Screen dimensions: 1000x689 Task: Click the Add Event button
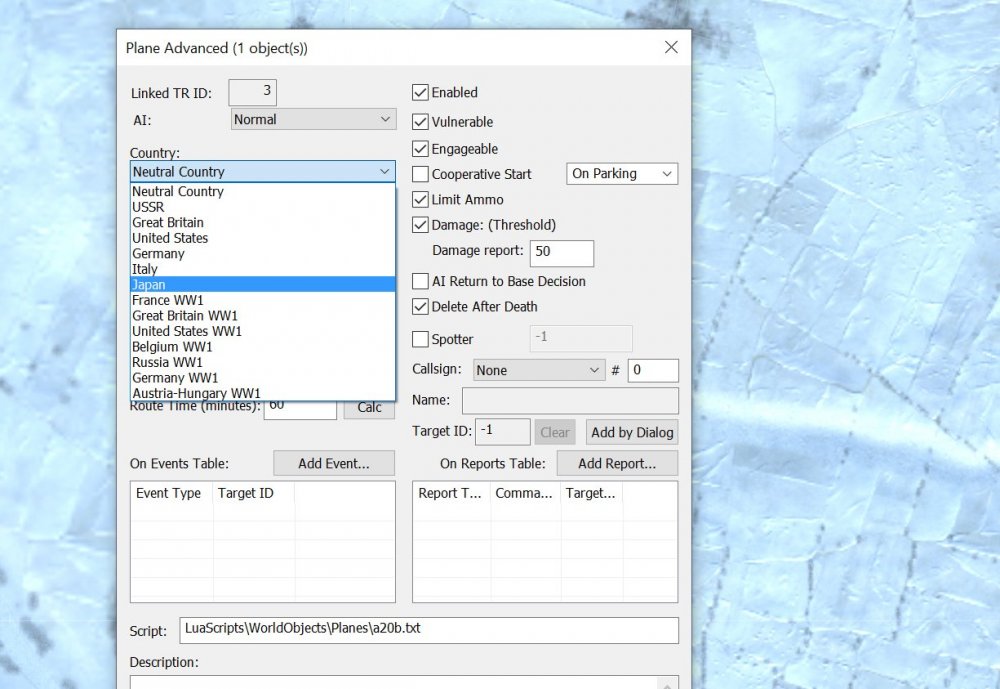[334, 464]
